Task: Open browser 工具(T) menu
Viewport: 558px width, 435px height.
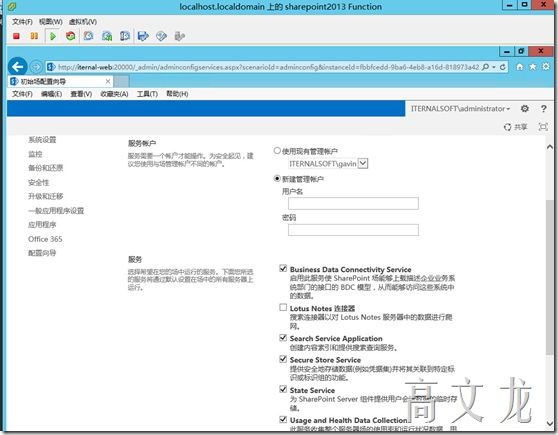Action: (x=147, y=94)
